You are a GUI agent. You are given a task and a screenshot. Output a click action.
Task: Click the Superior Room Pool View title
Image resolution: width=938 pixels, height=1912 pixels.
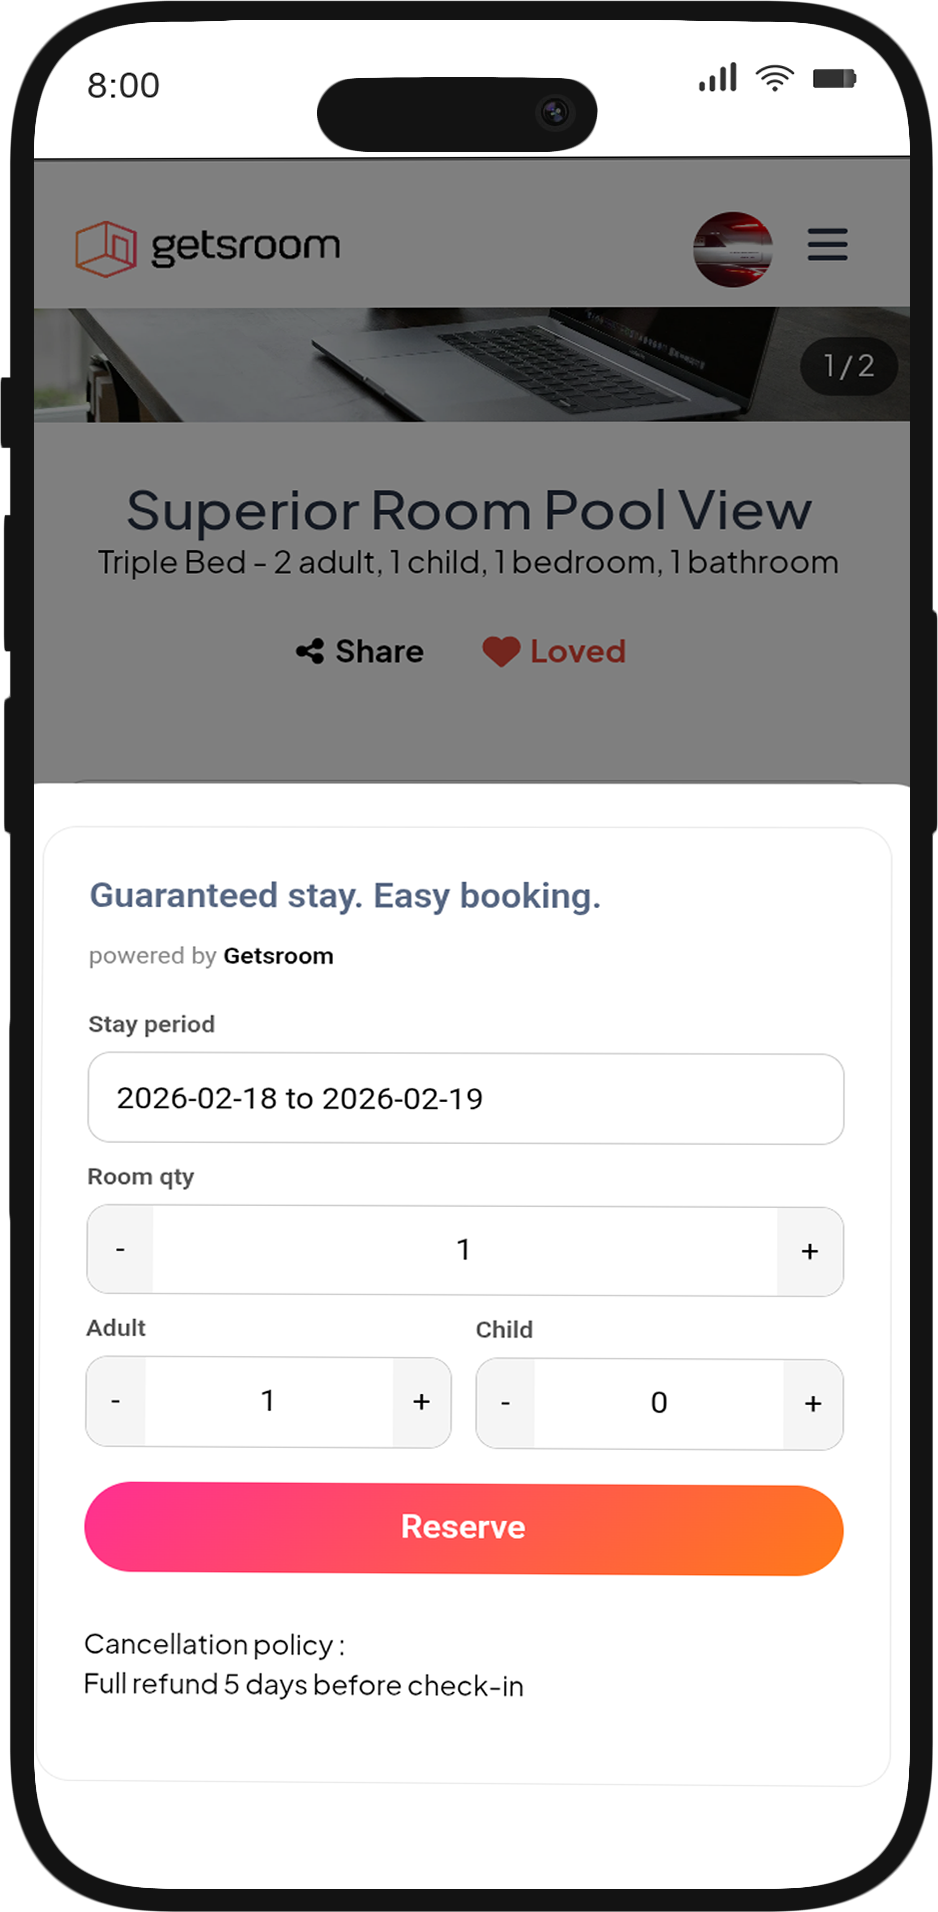pos(468,510)
